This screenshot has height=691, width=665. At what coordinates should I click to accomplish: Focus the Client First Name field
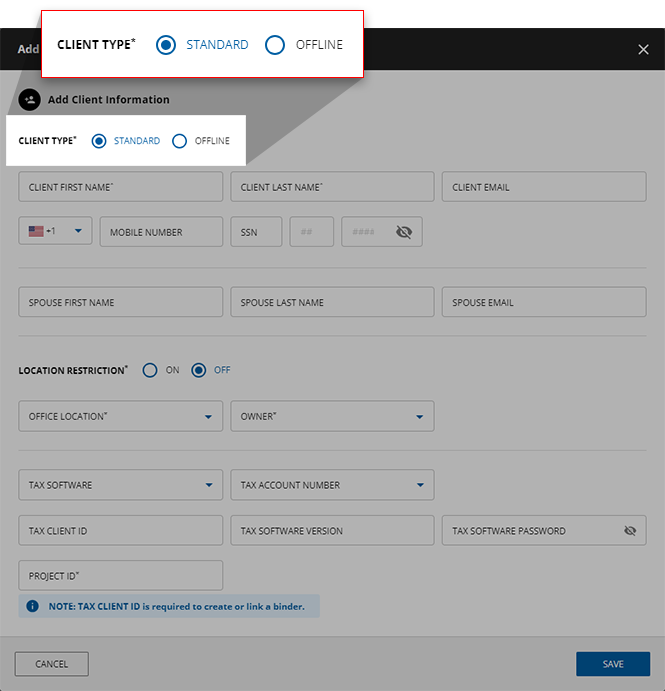120,187
